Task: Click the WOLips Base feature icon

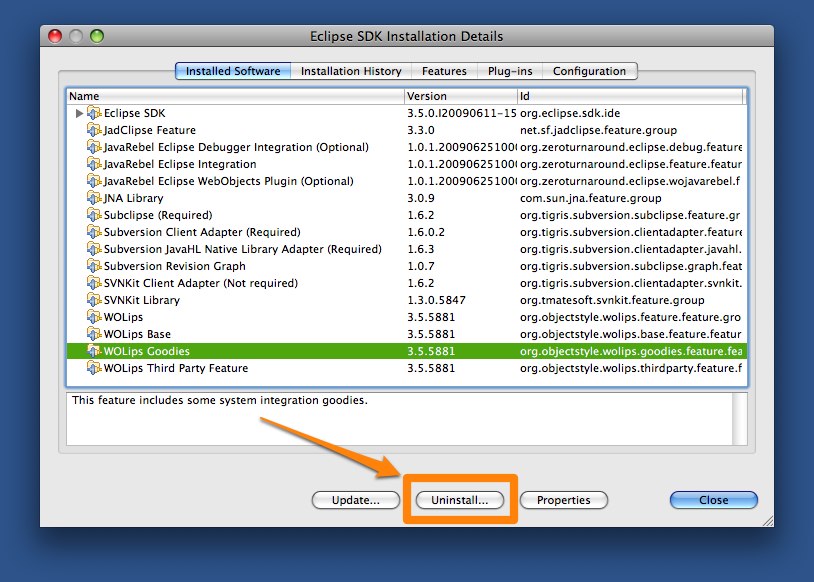Action: tap(95, 334)
